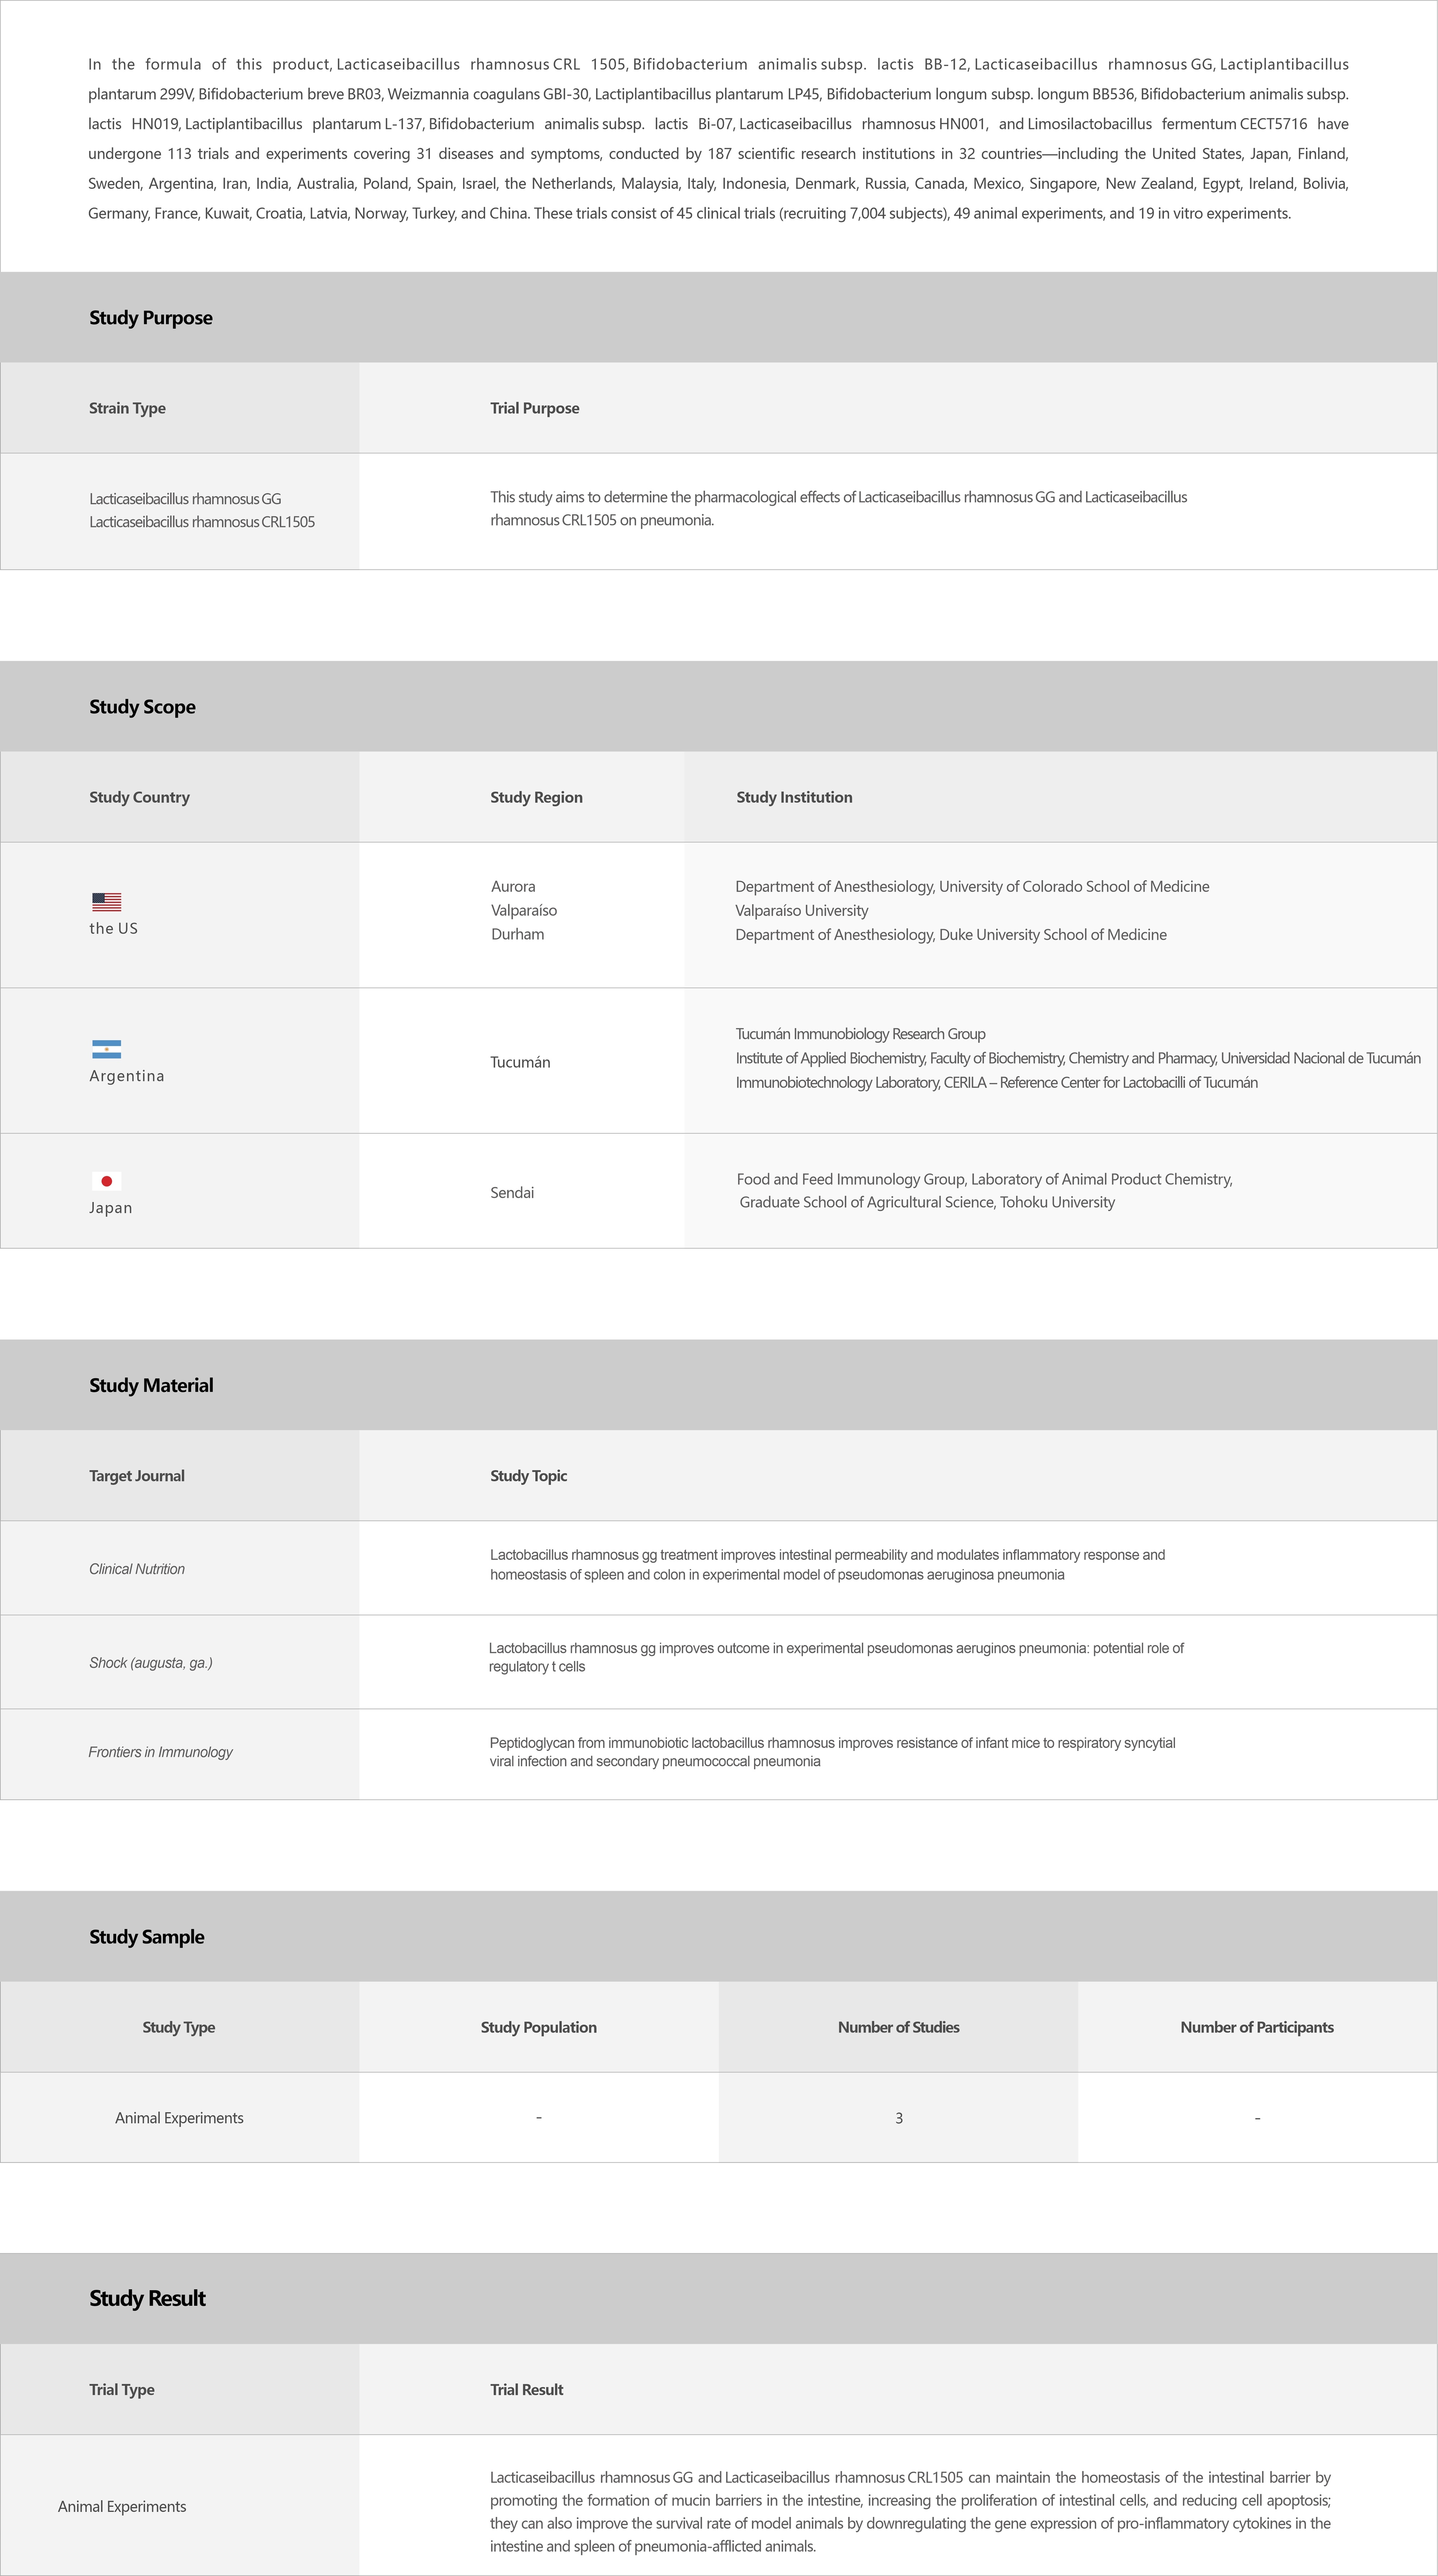Open the Shock (augusta, ga.) journal entry
Screen dimensions: 1438x2576
click(x=151, y=1662)
